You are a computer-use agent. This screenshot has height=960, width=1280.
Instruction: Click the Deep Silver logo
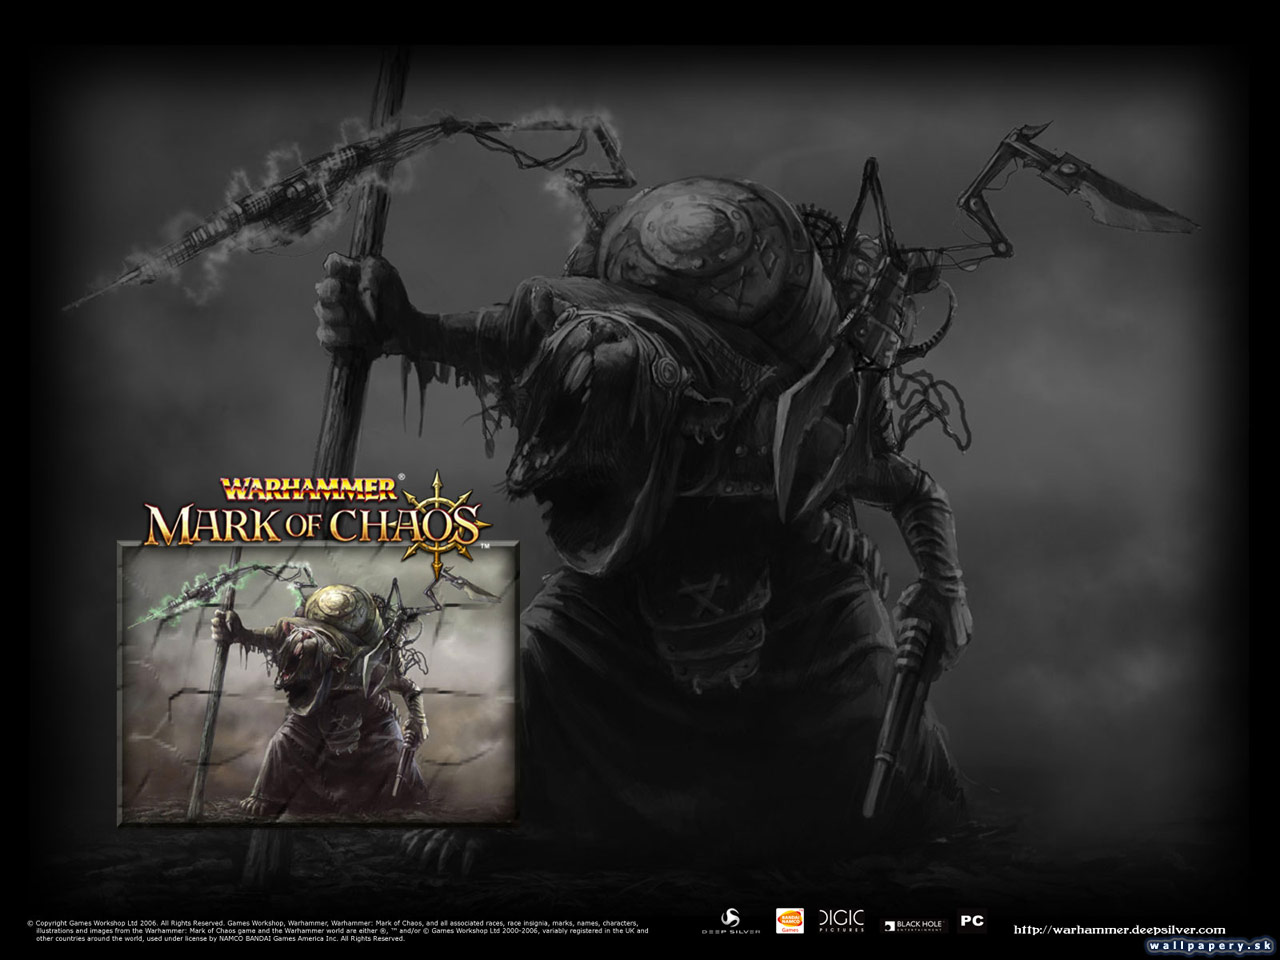[x=729, y=921]
